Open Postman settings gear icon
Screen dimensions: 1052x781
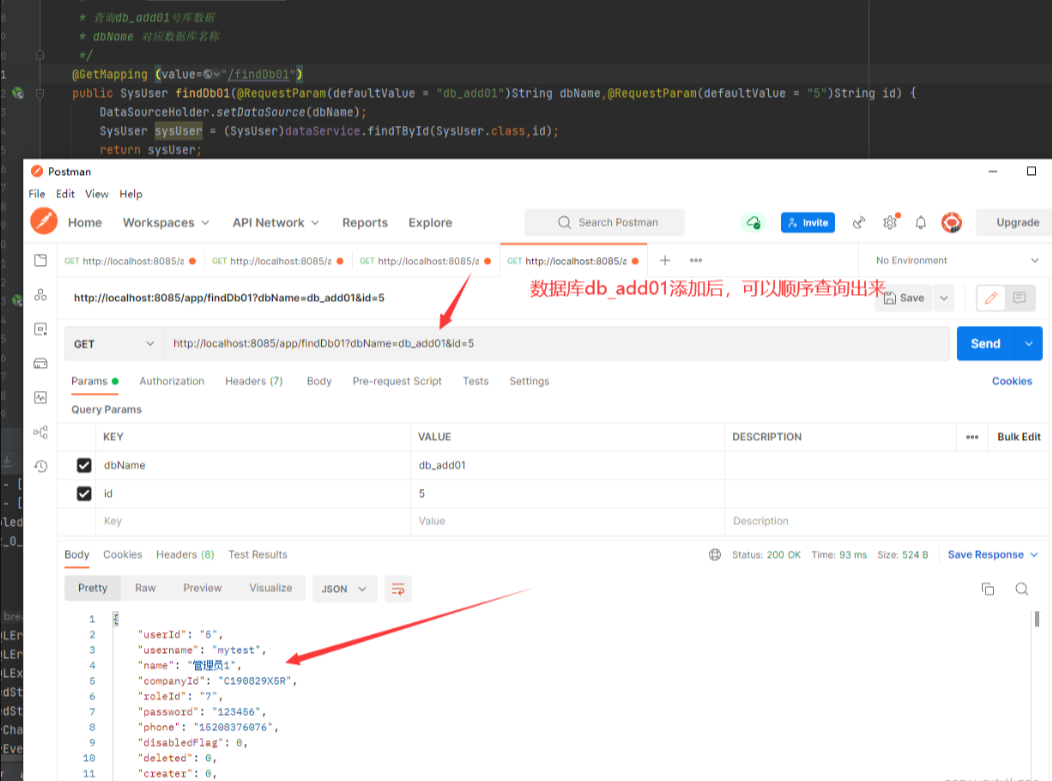(890, 222)
